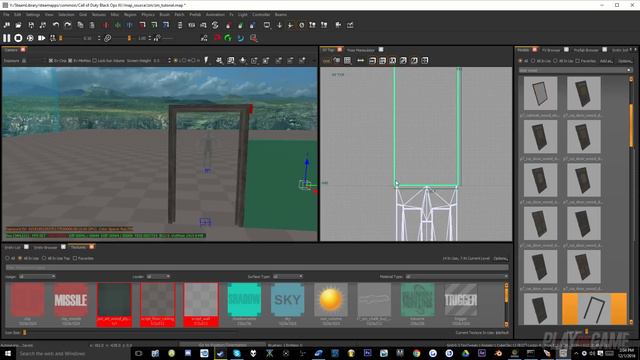Redo the last undone action

68,25
